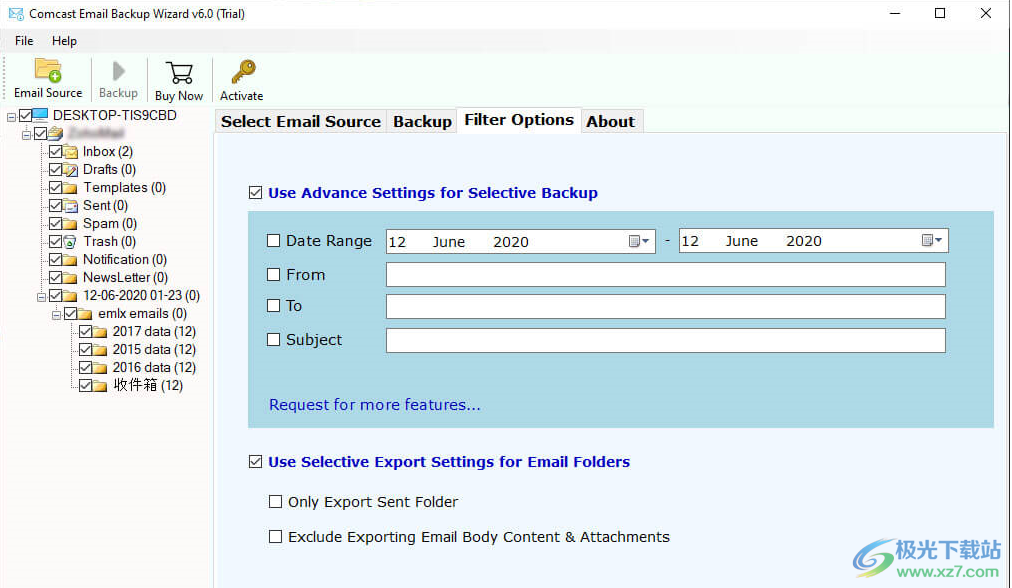Select Trash (0) tree label
The width and height of the screenshot is (1012, 588).
pyautogui.click(x=109, y=241)
